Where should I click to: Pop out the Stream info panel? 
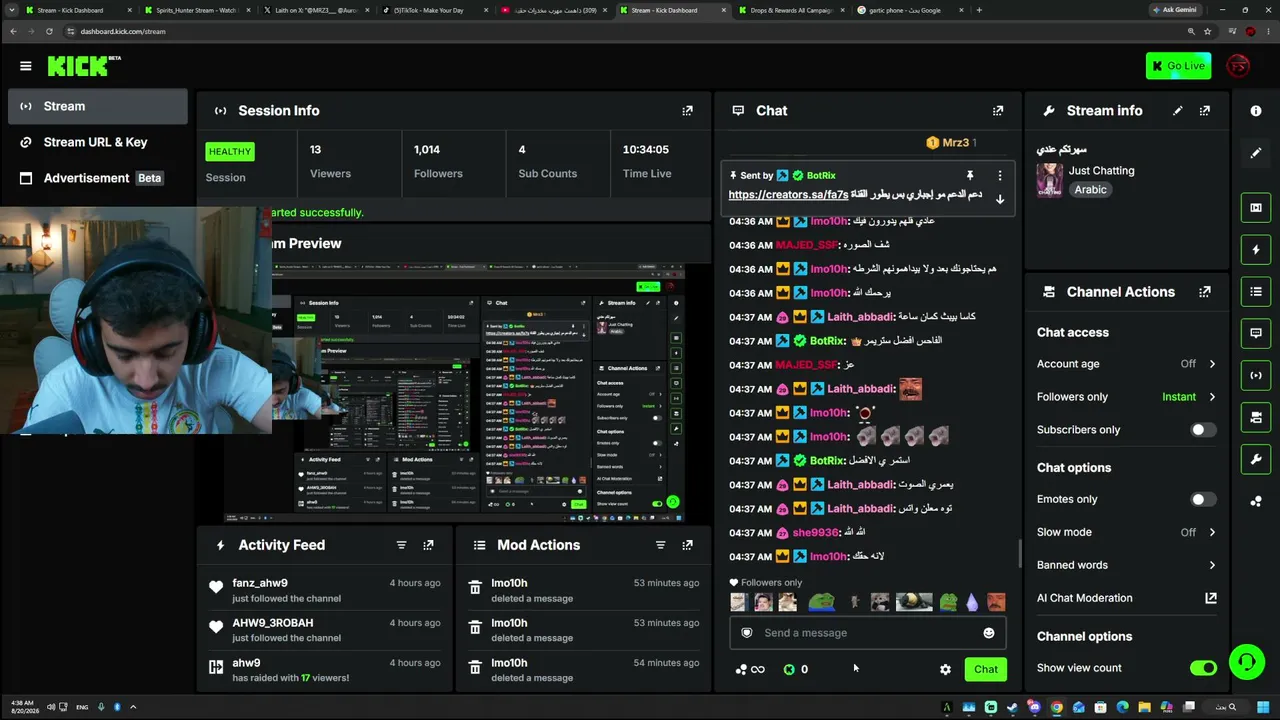pos(1205,111)
